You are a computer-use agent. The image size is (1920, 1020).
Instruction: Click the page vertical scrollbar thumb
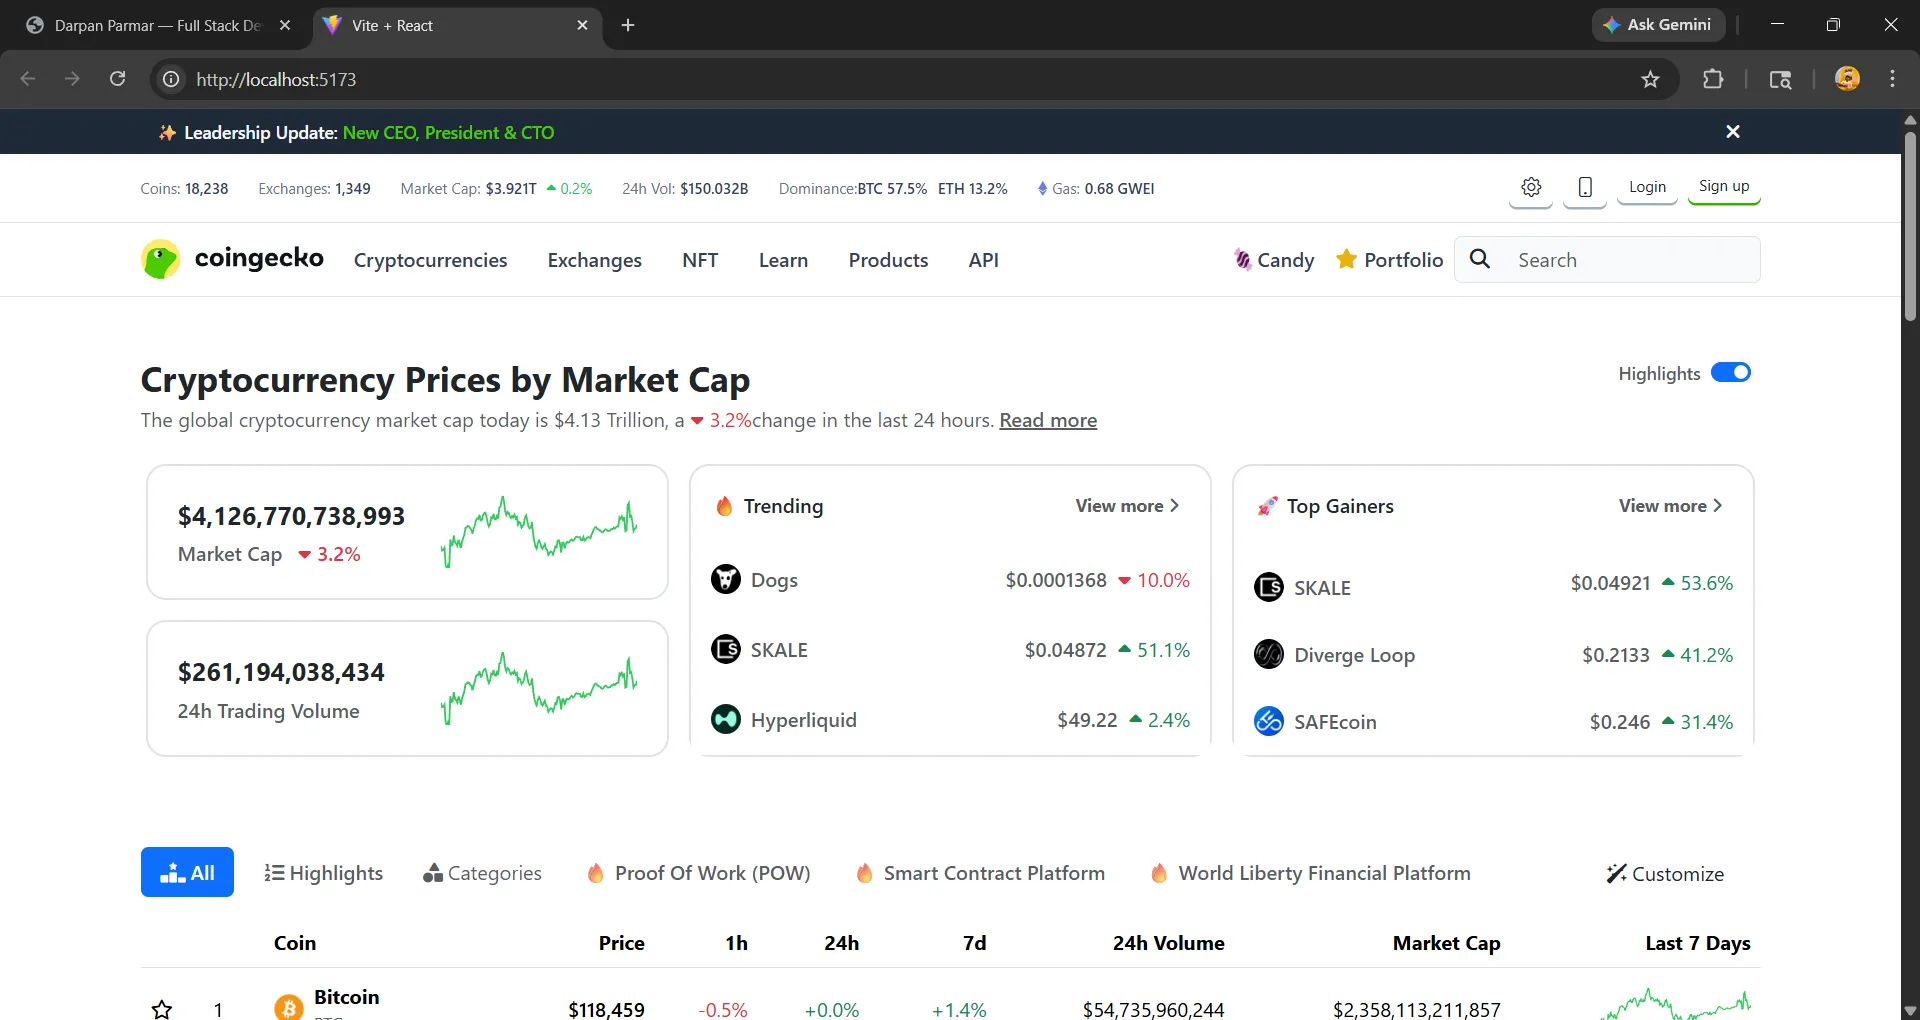tap(1910, 225)
